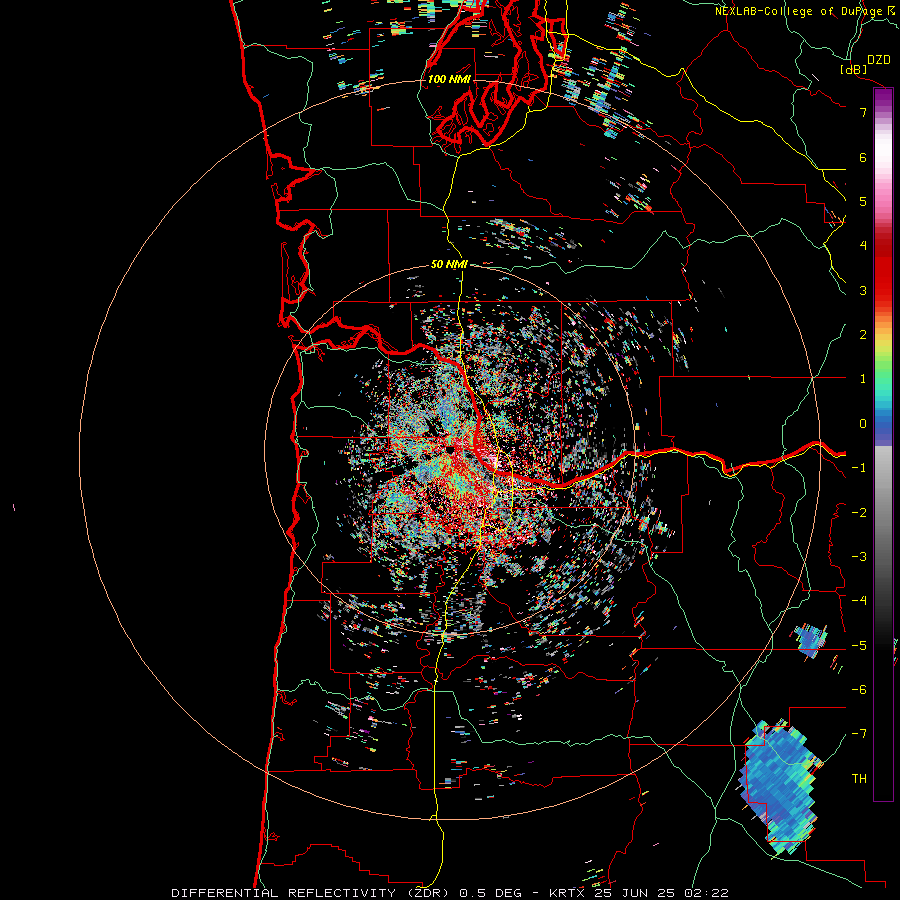Click the [dB] units label
This screenshot has width=900, height=900.
[x=853, y=69]
